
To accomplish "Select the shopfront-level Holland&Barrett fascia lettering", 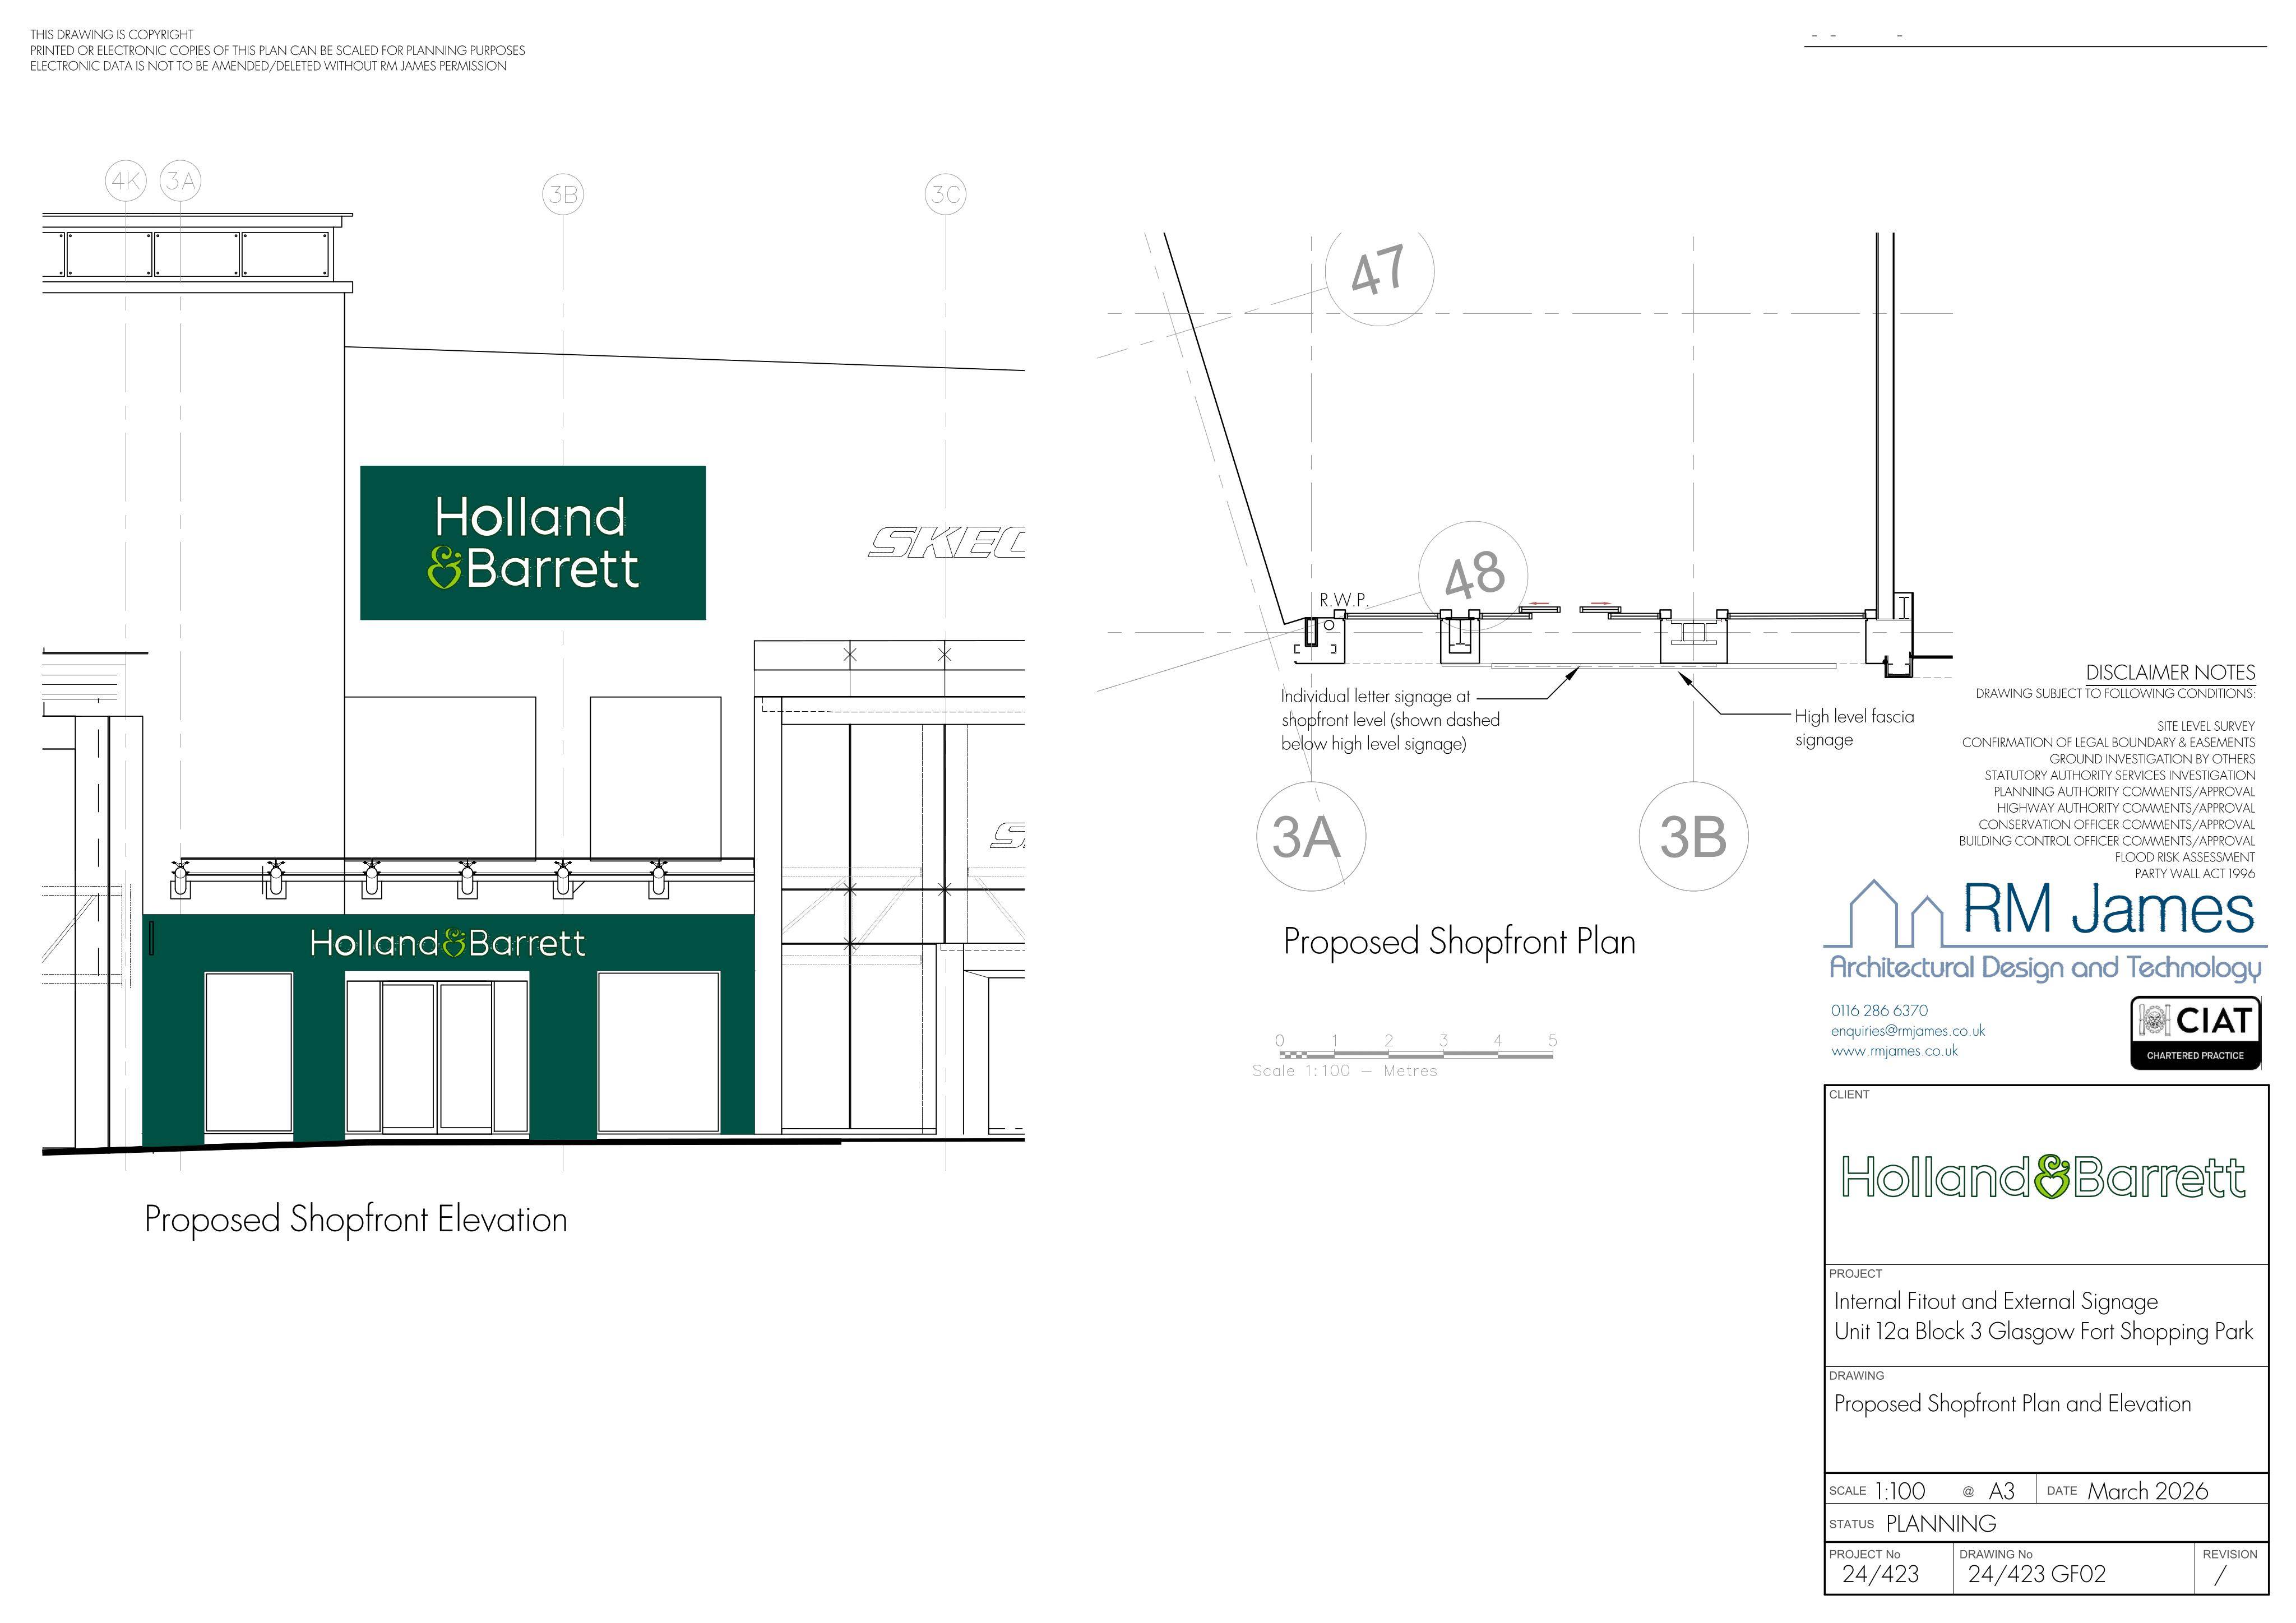I will [447, 943].
